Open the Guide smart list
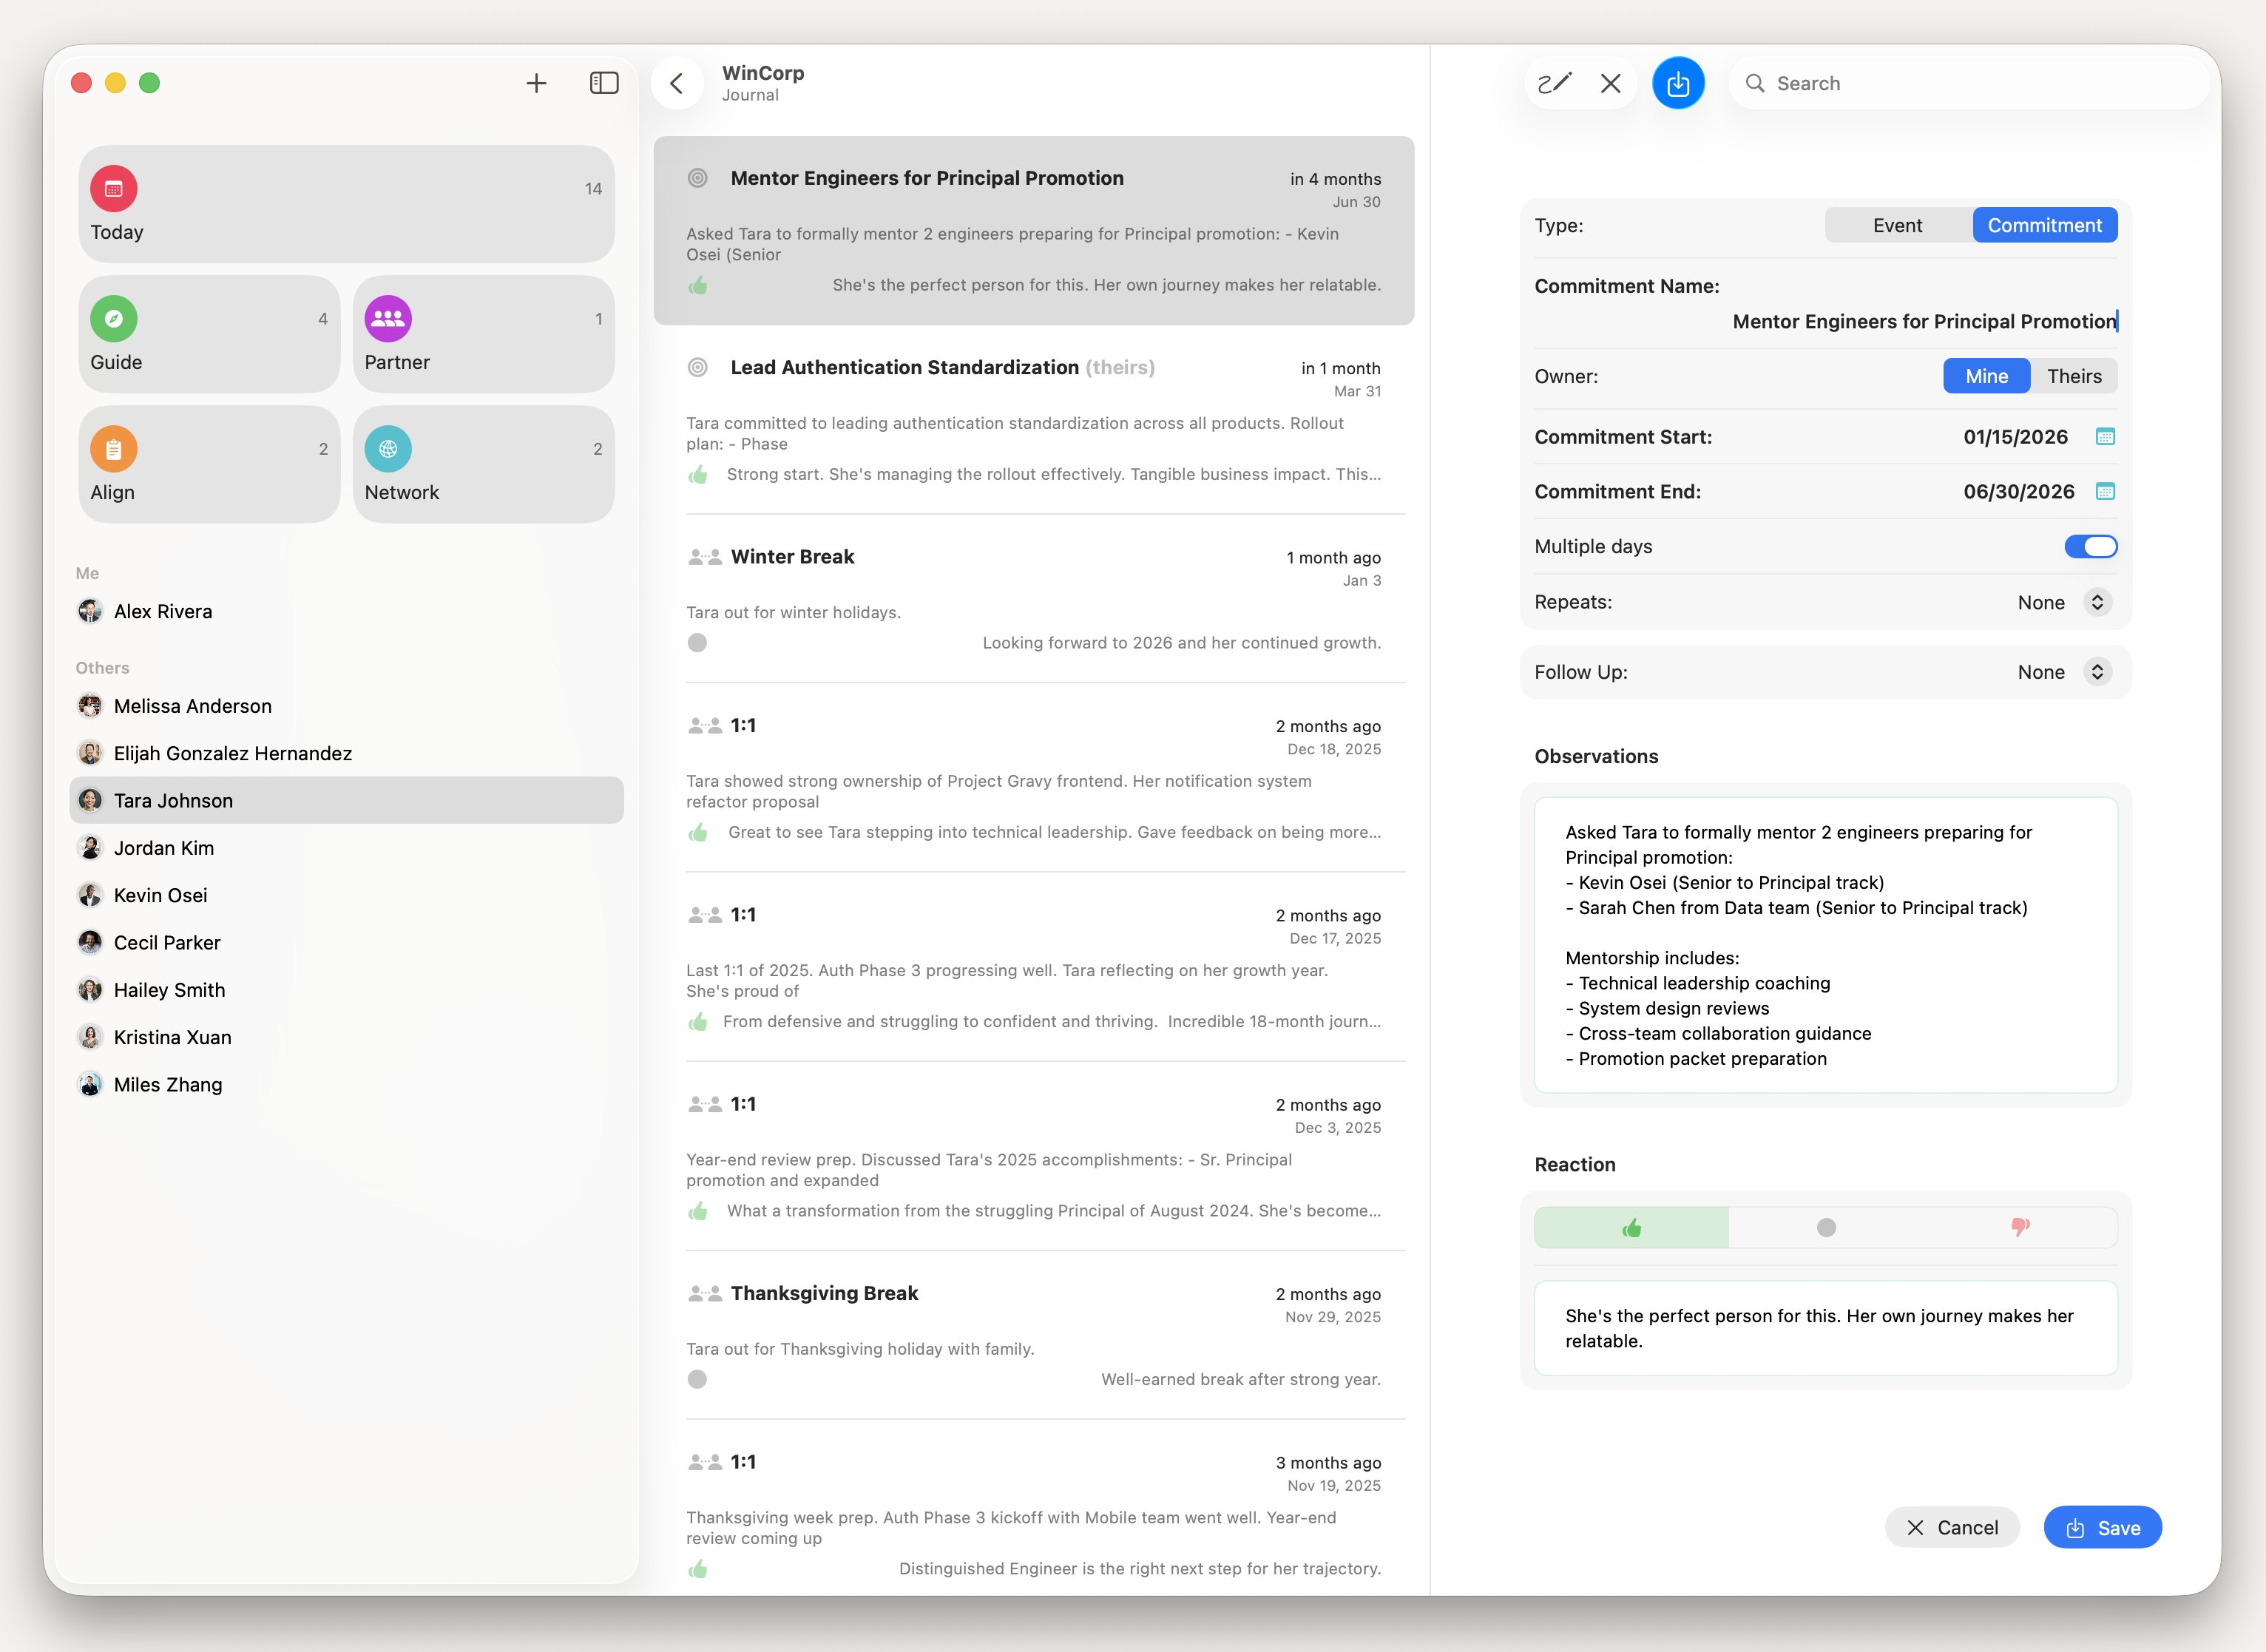 209,335
